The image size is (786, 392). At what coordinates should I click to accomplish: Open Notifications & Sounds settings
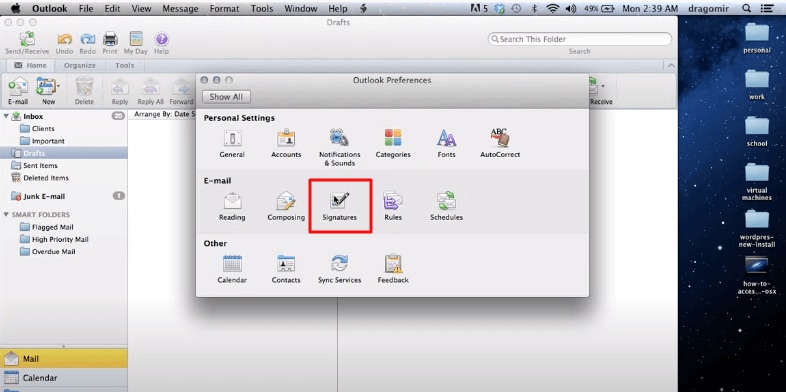[x=339, y=148]
